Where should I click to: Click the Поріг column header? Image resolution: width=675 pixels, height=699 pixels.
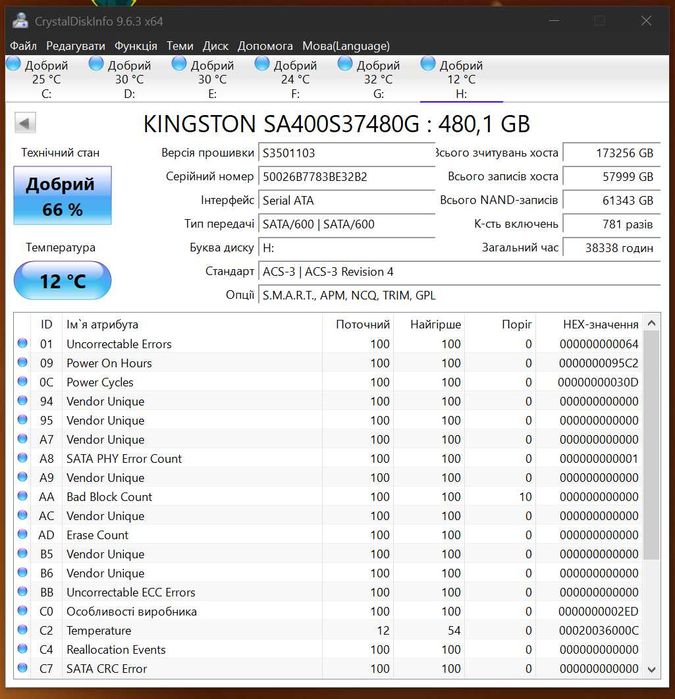click(x=501, y=324)
